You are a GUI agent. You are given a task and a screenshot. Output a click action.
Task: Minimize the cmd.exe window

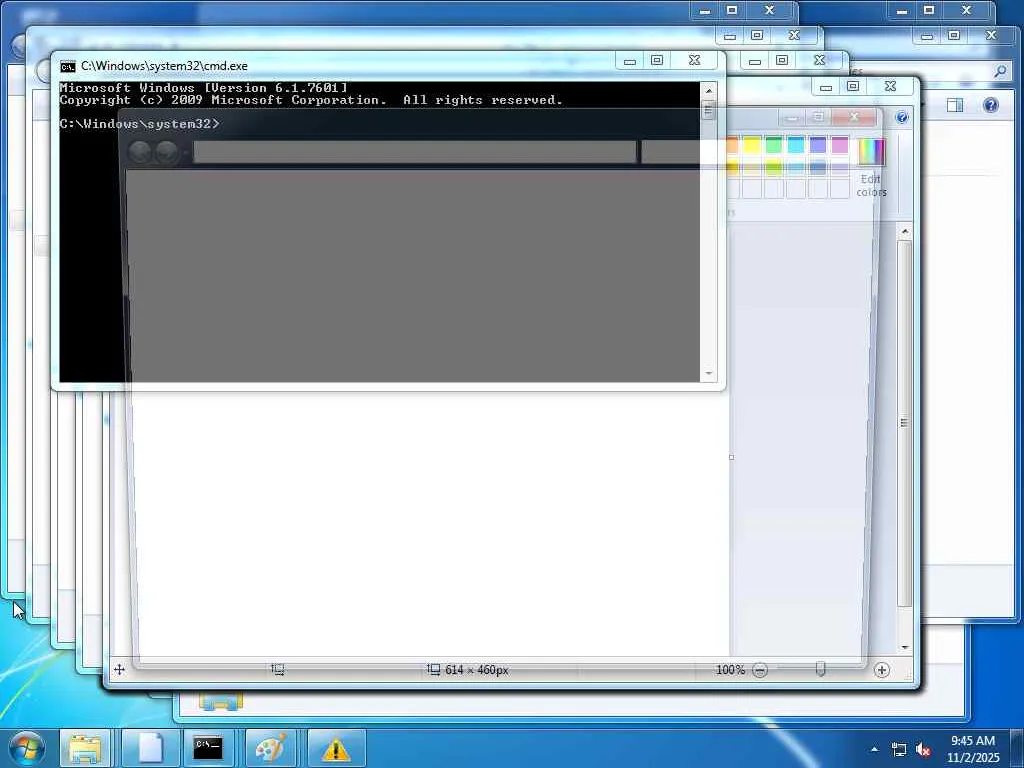[x=630, y=61]
